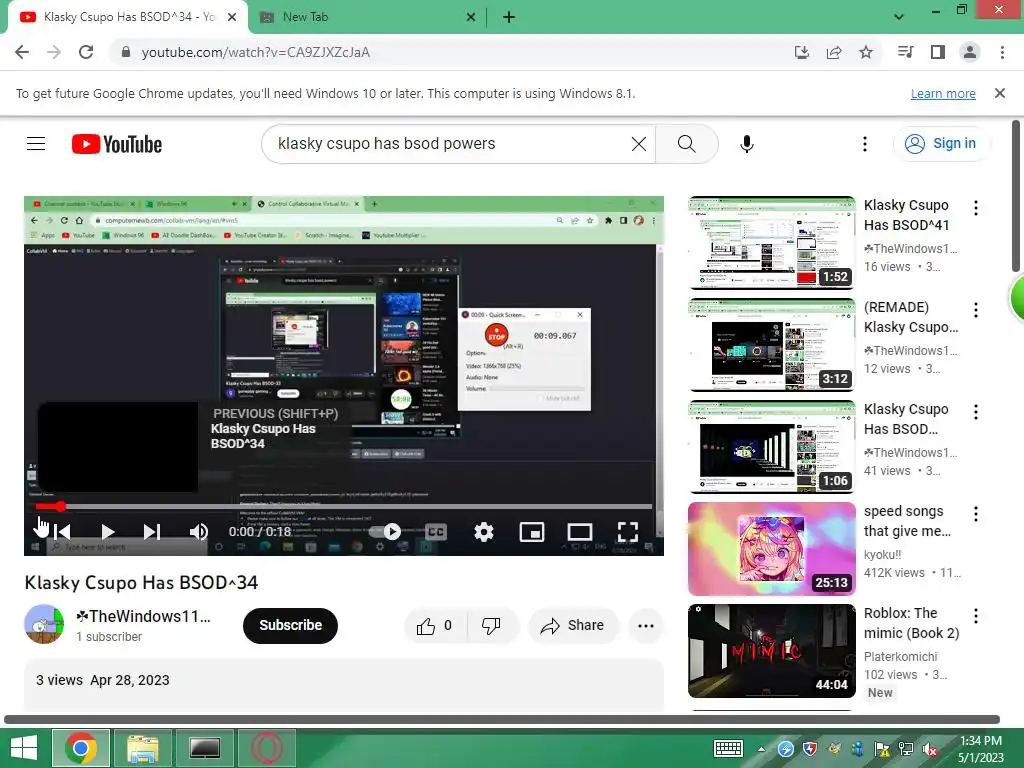Clear the search box text with X
The height and width of the screenshot is (768, 1024).
[x=639, y=144]
